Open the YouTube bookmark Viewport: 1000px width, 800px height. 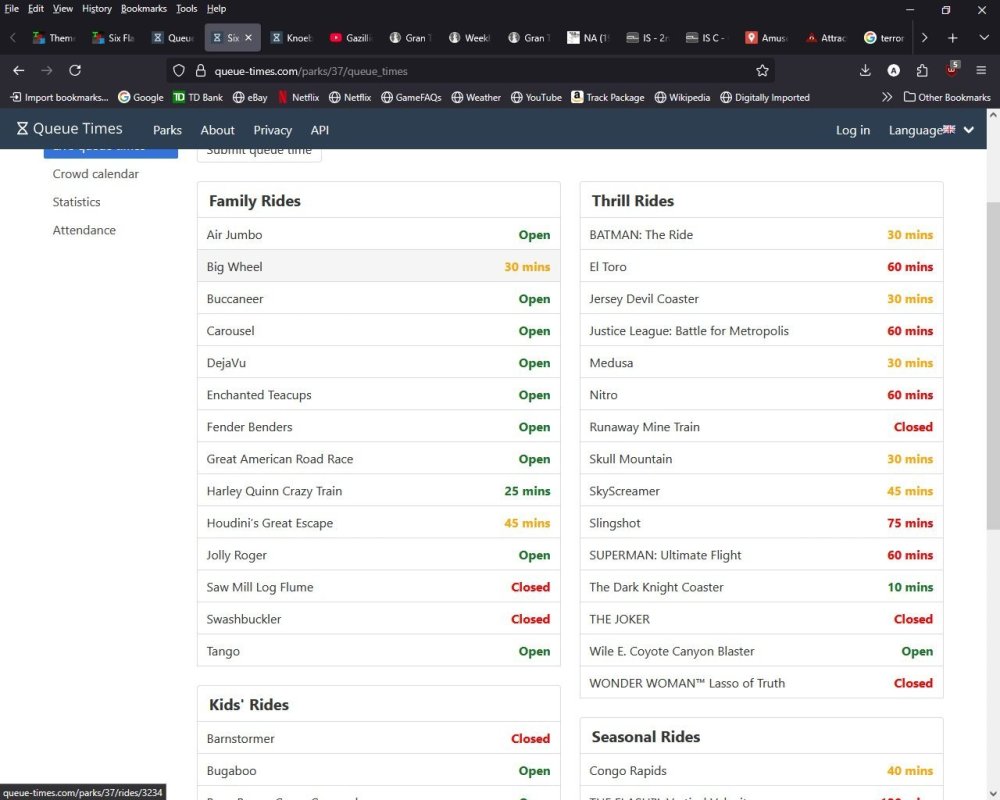(x=536, y=97)
